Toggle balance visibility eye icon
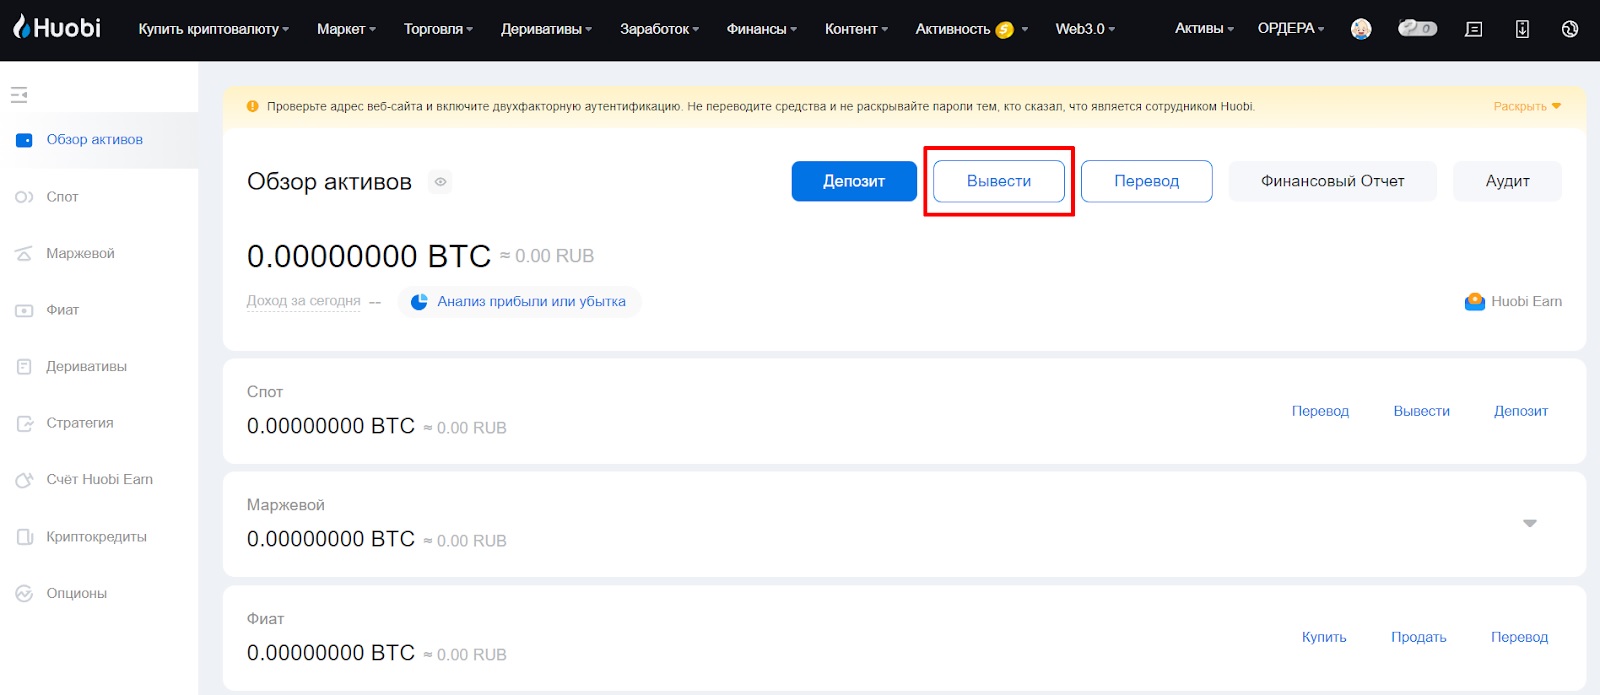 tap(440, 182)
